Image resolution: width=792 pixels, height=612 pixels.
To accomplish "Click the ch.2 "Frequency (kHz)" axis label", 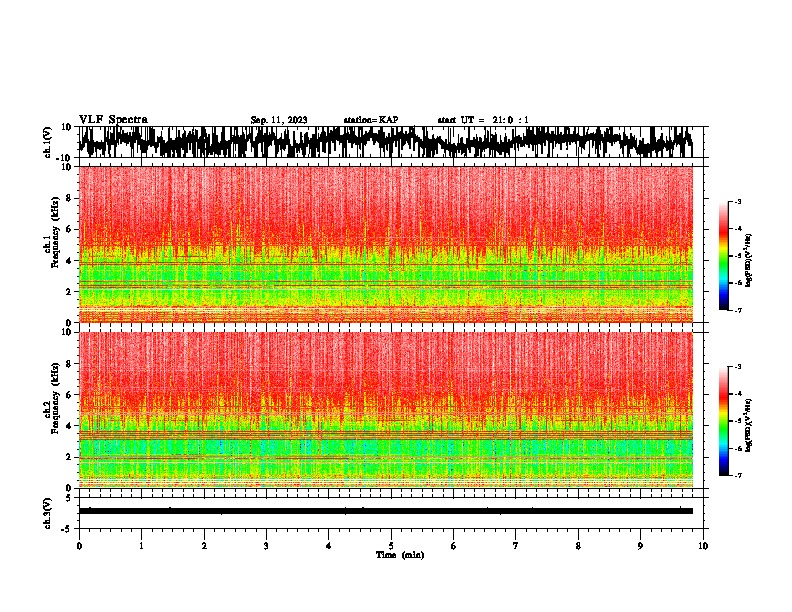I will tap(55, 398).
